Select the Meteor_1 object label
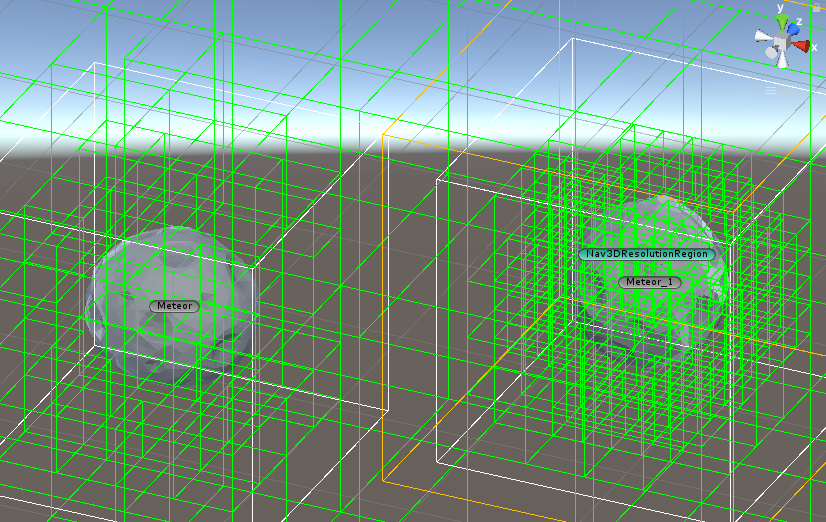This screenshot has height=522, width=826. [x=650, y=282]
